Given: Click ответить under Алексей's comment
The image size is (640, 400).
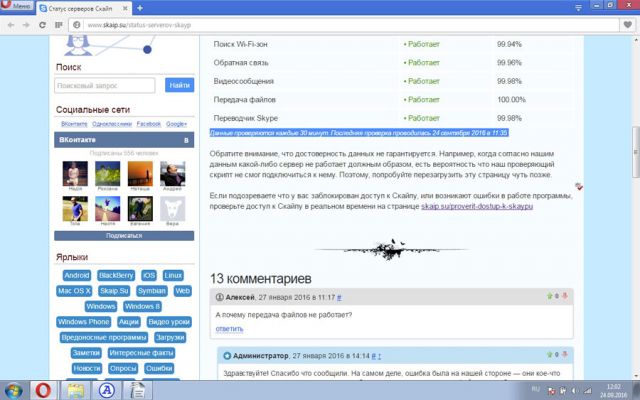Looking at the screenshot, I should click(229, 329).
